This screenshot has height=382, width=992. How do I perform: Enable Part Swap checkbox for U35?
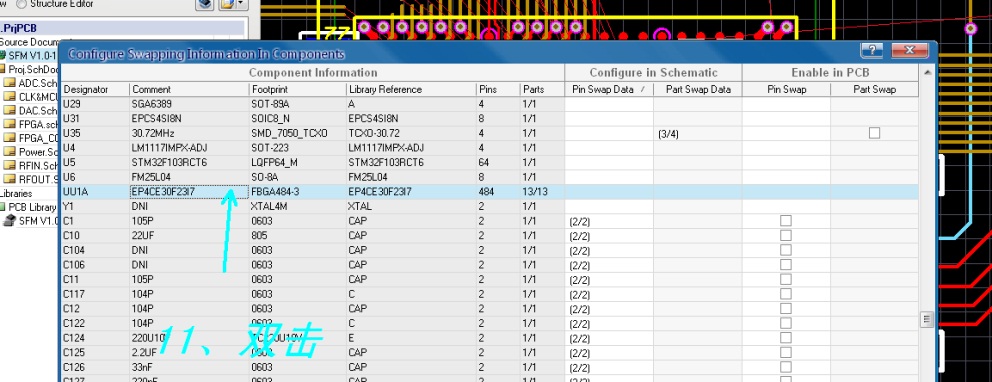pyautogui.click(x=874, y=133)
